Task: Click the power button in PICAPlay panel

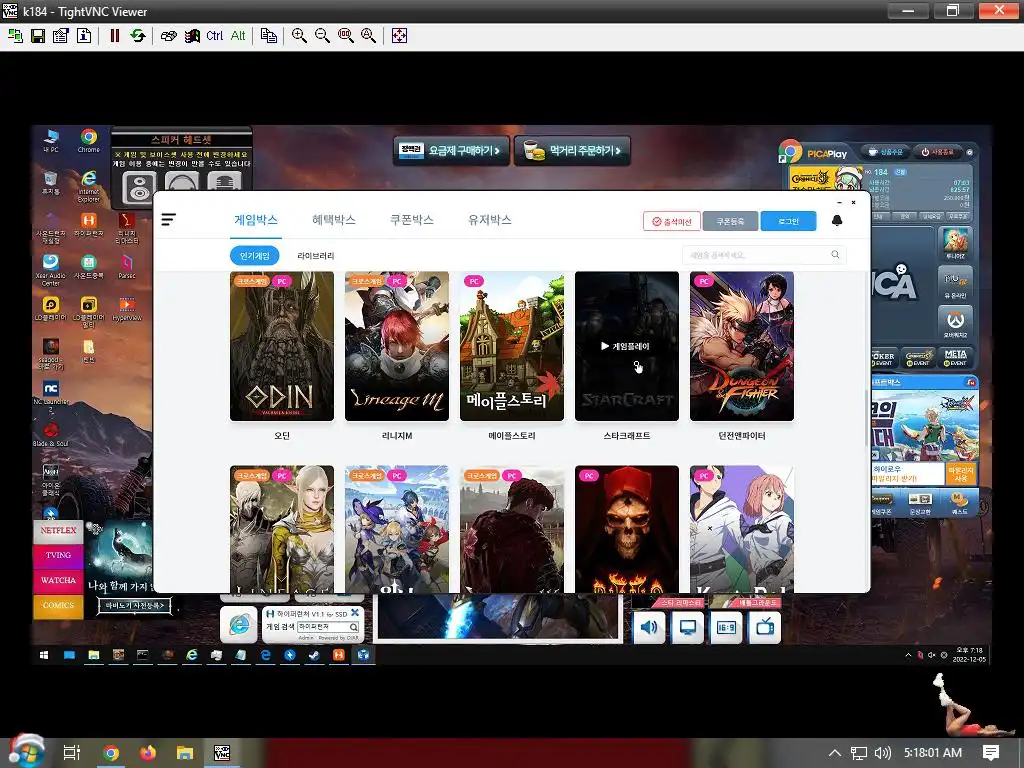Action: click(x=937, y=152)
